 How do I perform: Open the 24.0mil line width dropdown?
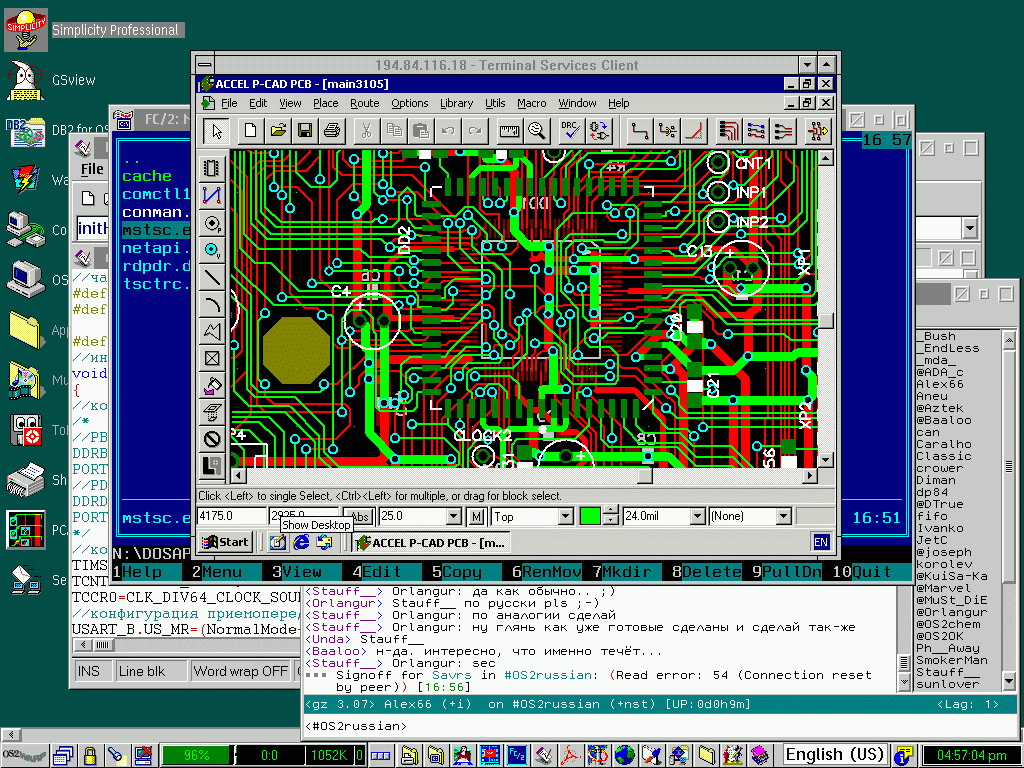[x=697, y=517]
